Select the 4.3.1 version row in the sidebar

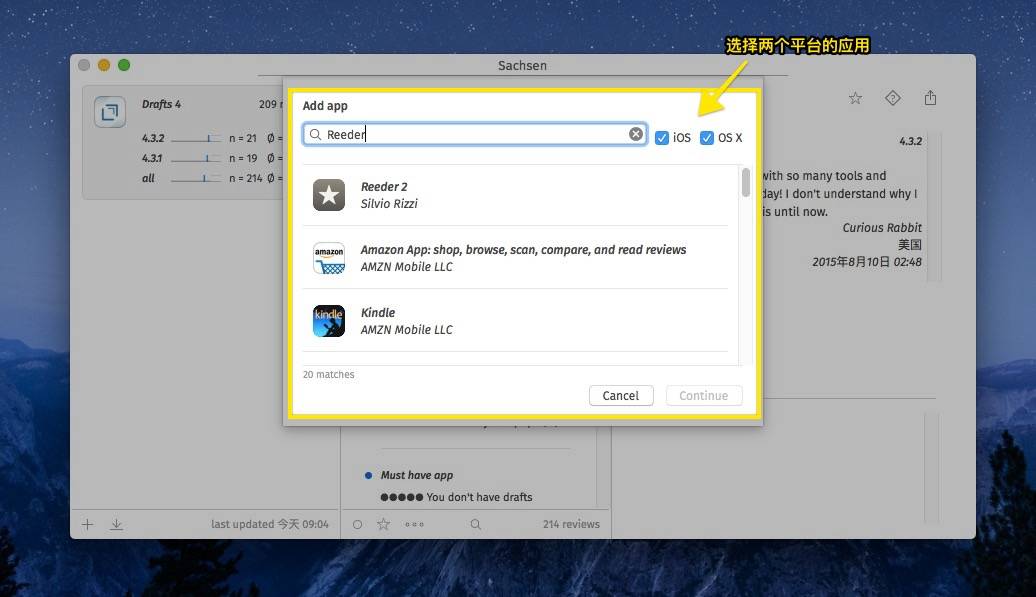point(211,158)
